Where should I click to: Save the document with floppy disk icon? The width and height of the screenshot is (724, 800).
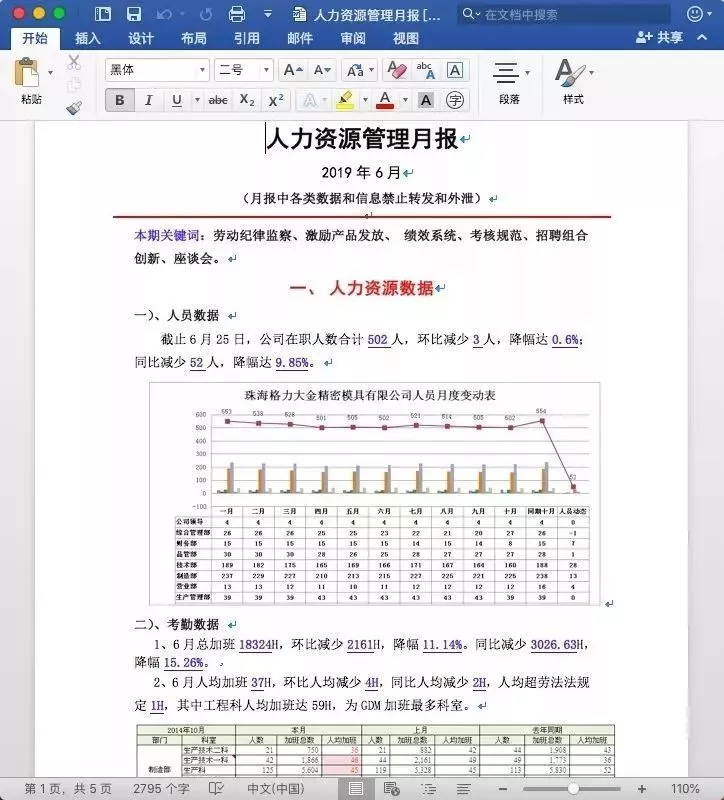[x=134, y=14]
